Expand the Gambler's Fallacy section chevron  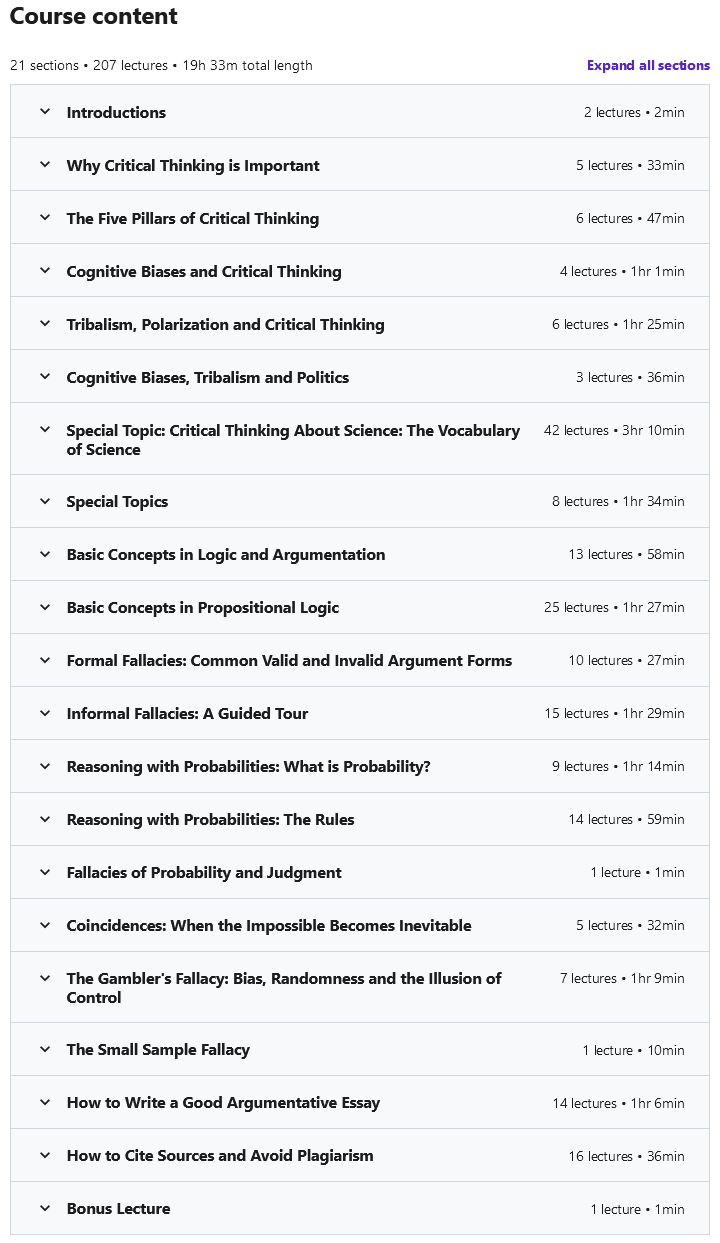coord(45,978)
